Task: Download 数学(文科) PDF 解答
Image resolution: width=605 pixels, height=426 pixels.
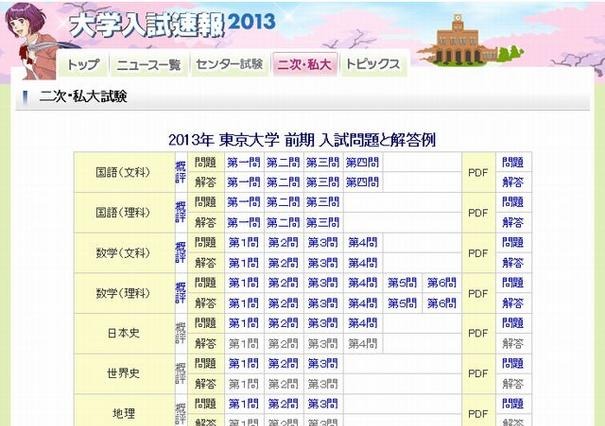Action: (513, 263)
